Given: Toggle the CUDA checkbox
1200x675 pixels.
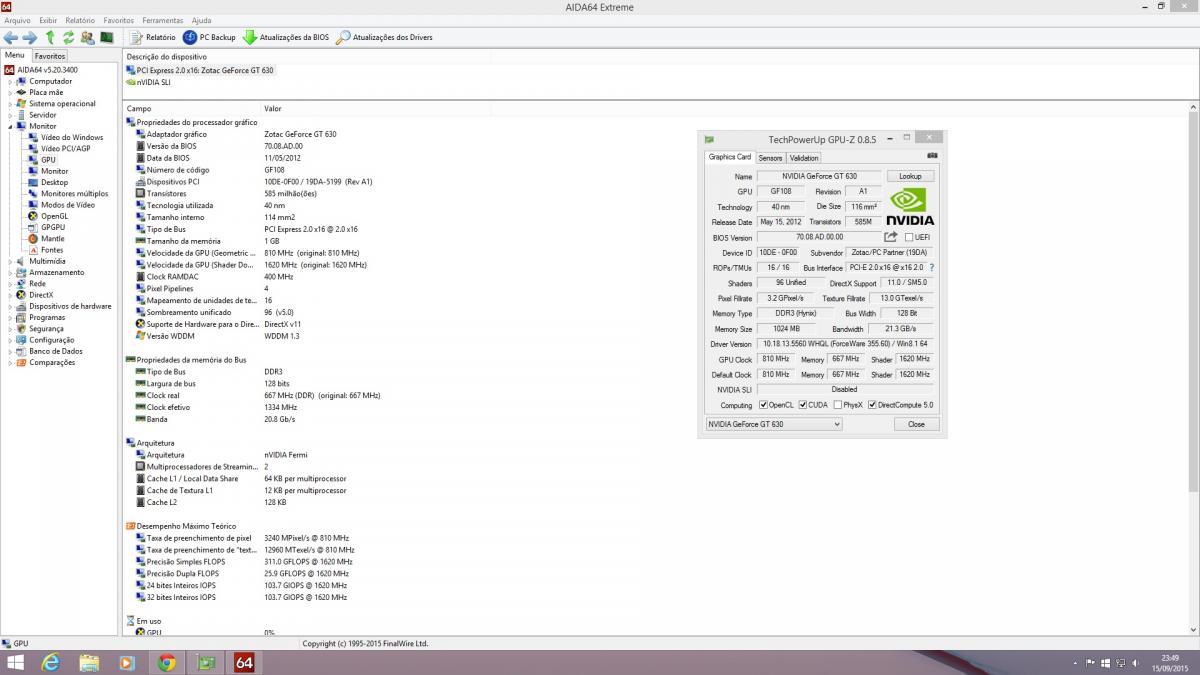Looking at the screenshot, I should pos(802,405).
